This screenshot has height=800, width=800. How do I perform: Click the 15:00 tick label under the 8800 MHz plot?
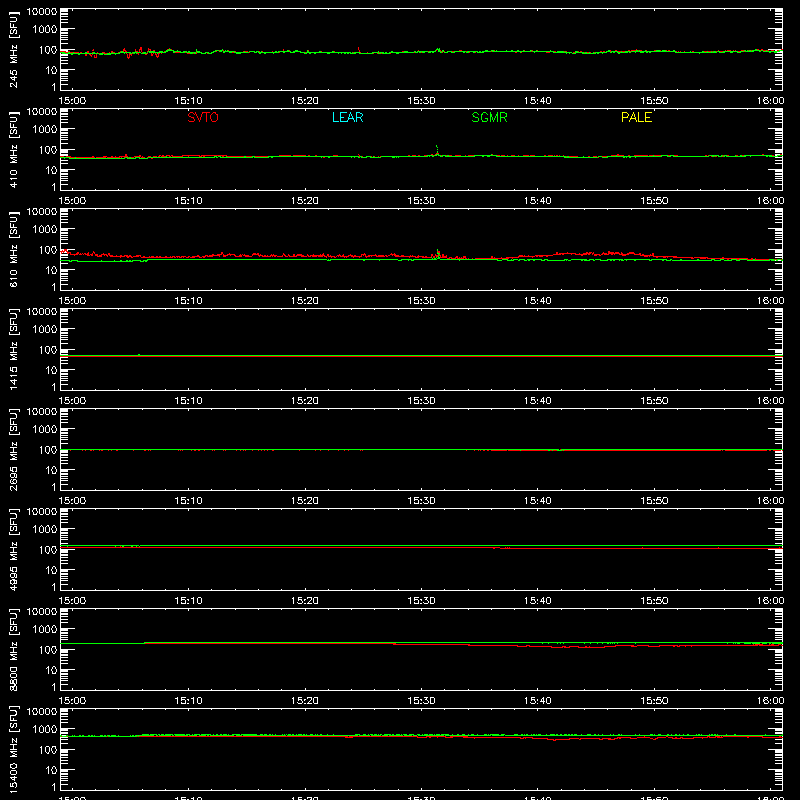click(x=72, y=701)
